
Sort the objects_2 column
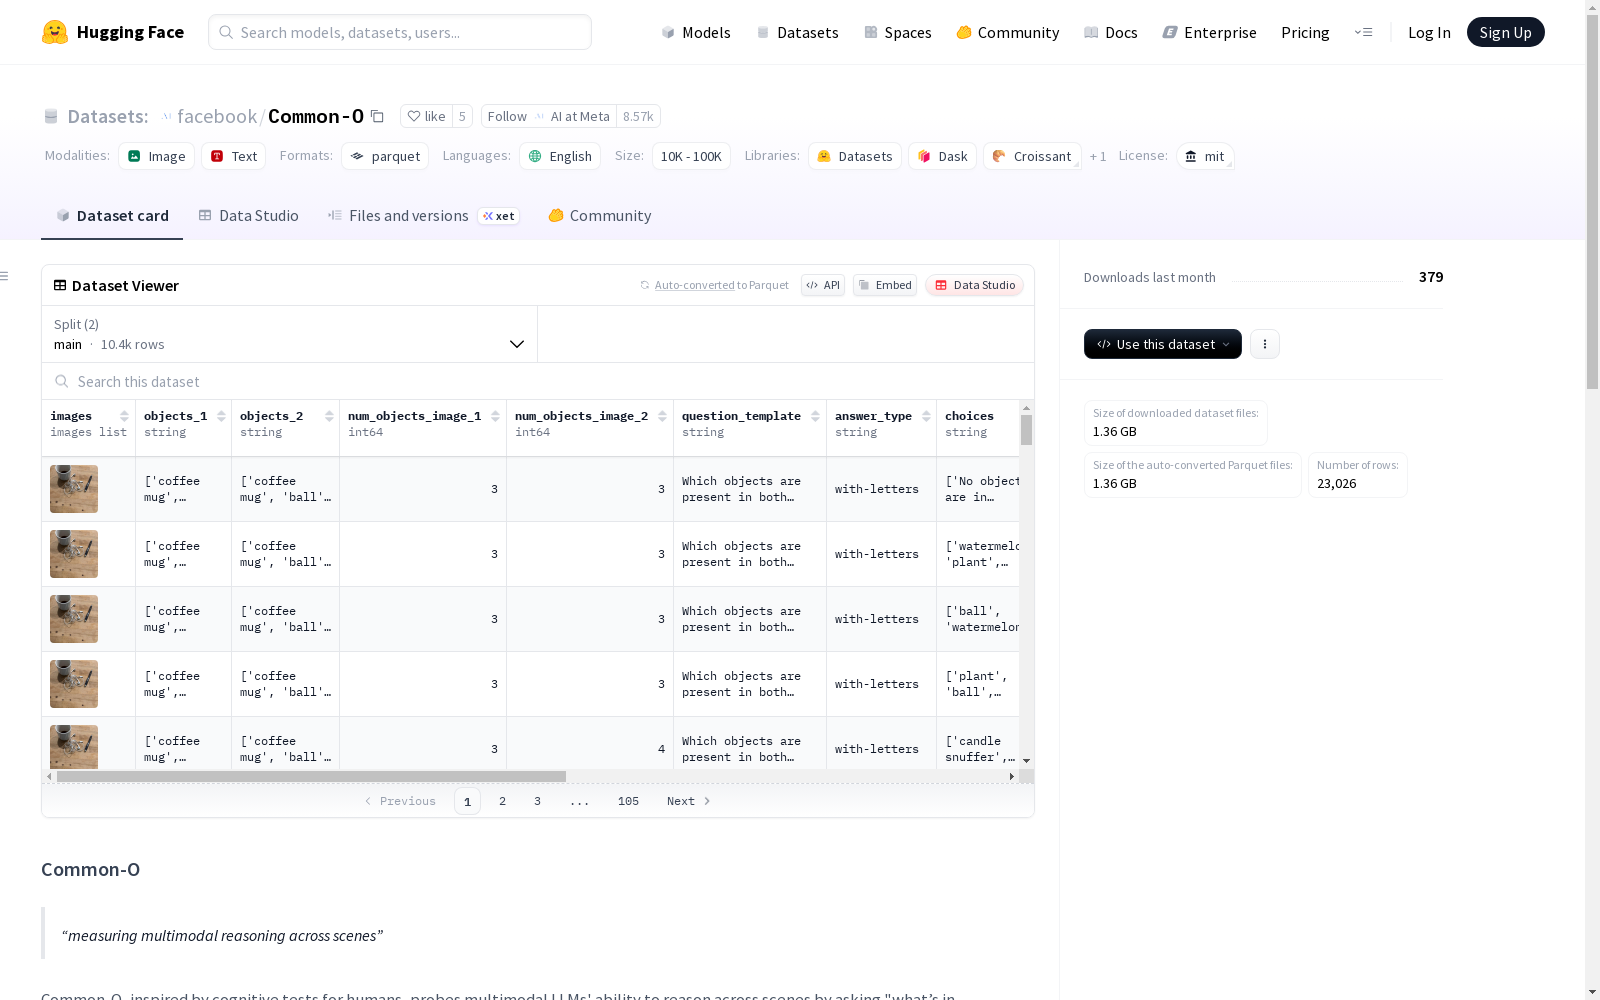pyautogui.click(x=329, y=416)
